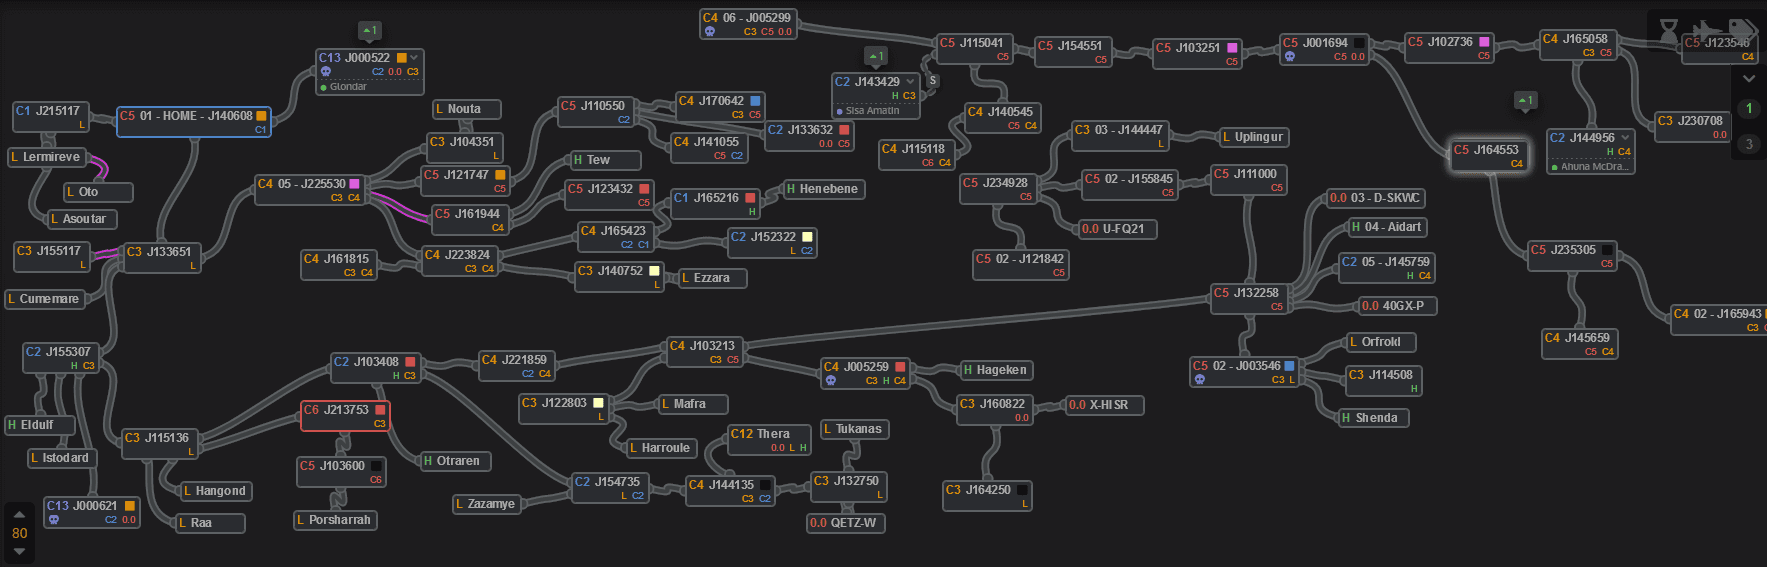Click the green 1 counter in right panel

coord(1748,108)
